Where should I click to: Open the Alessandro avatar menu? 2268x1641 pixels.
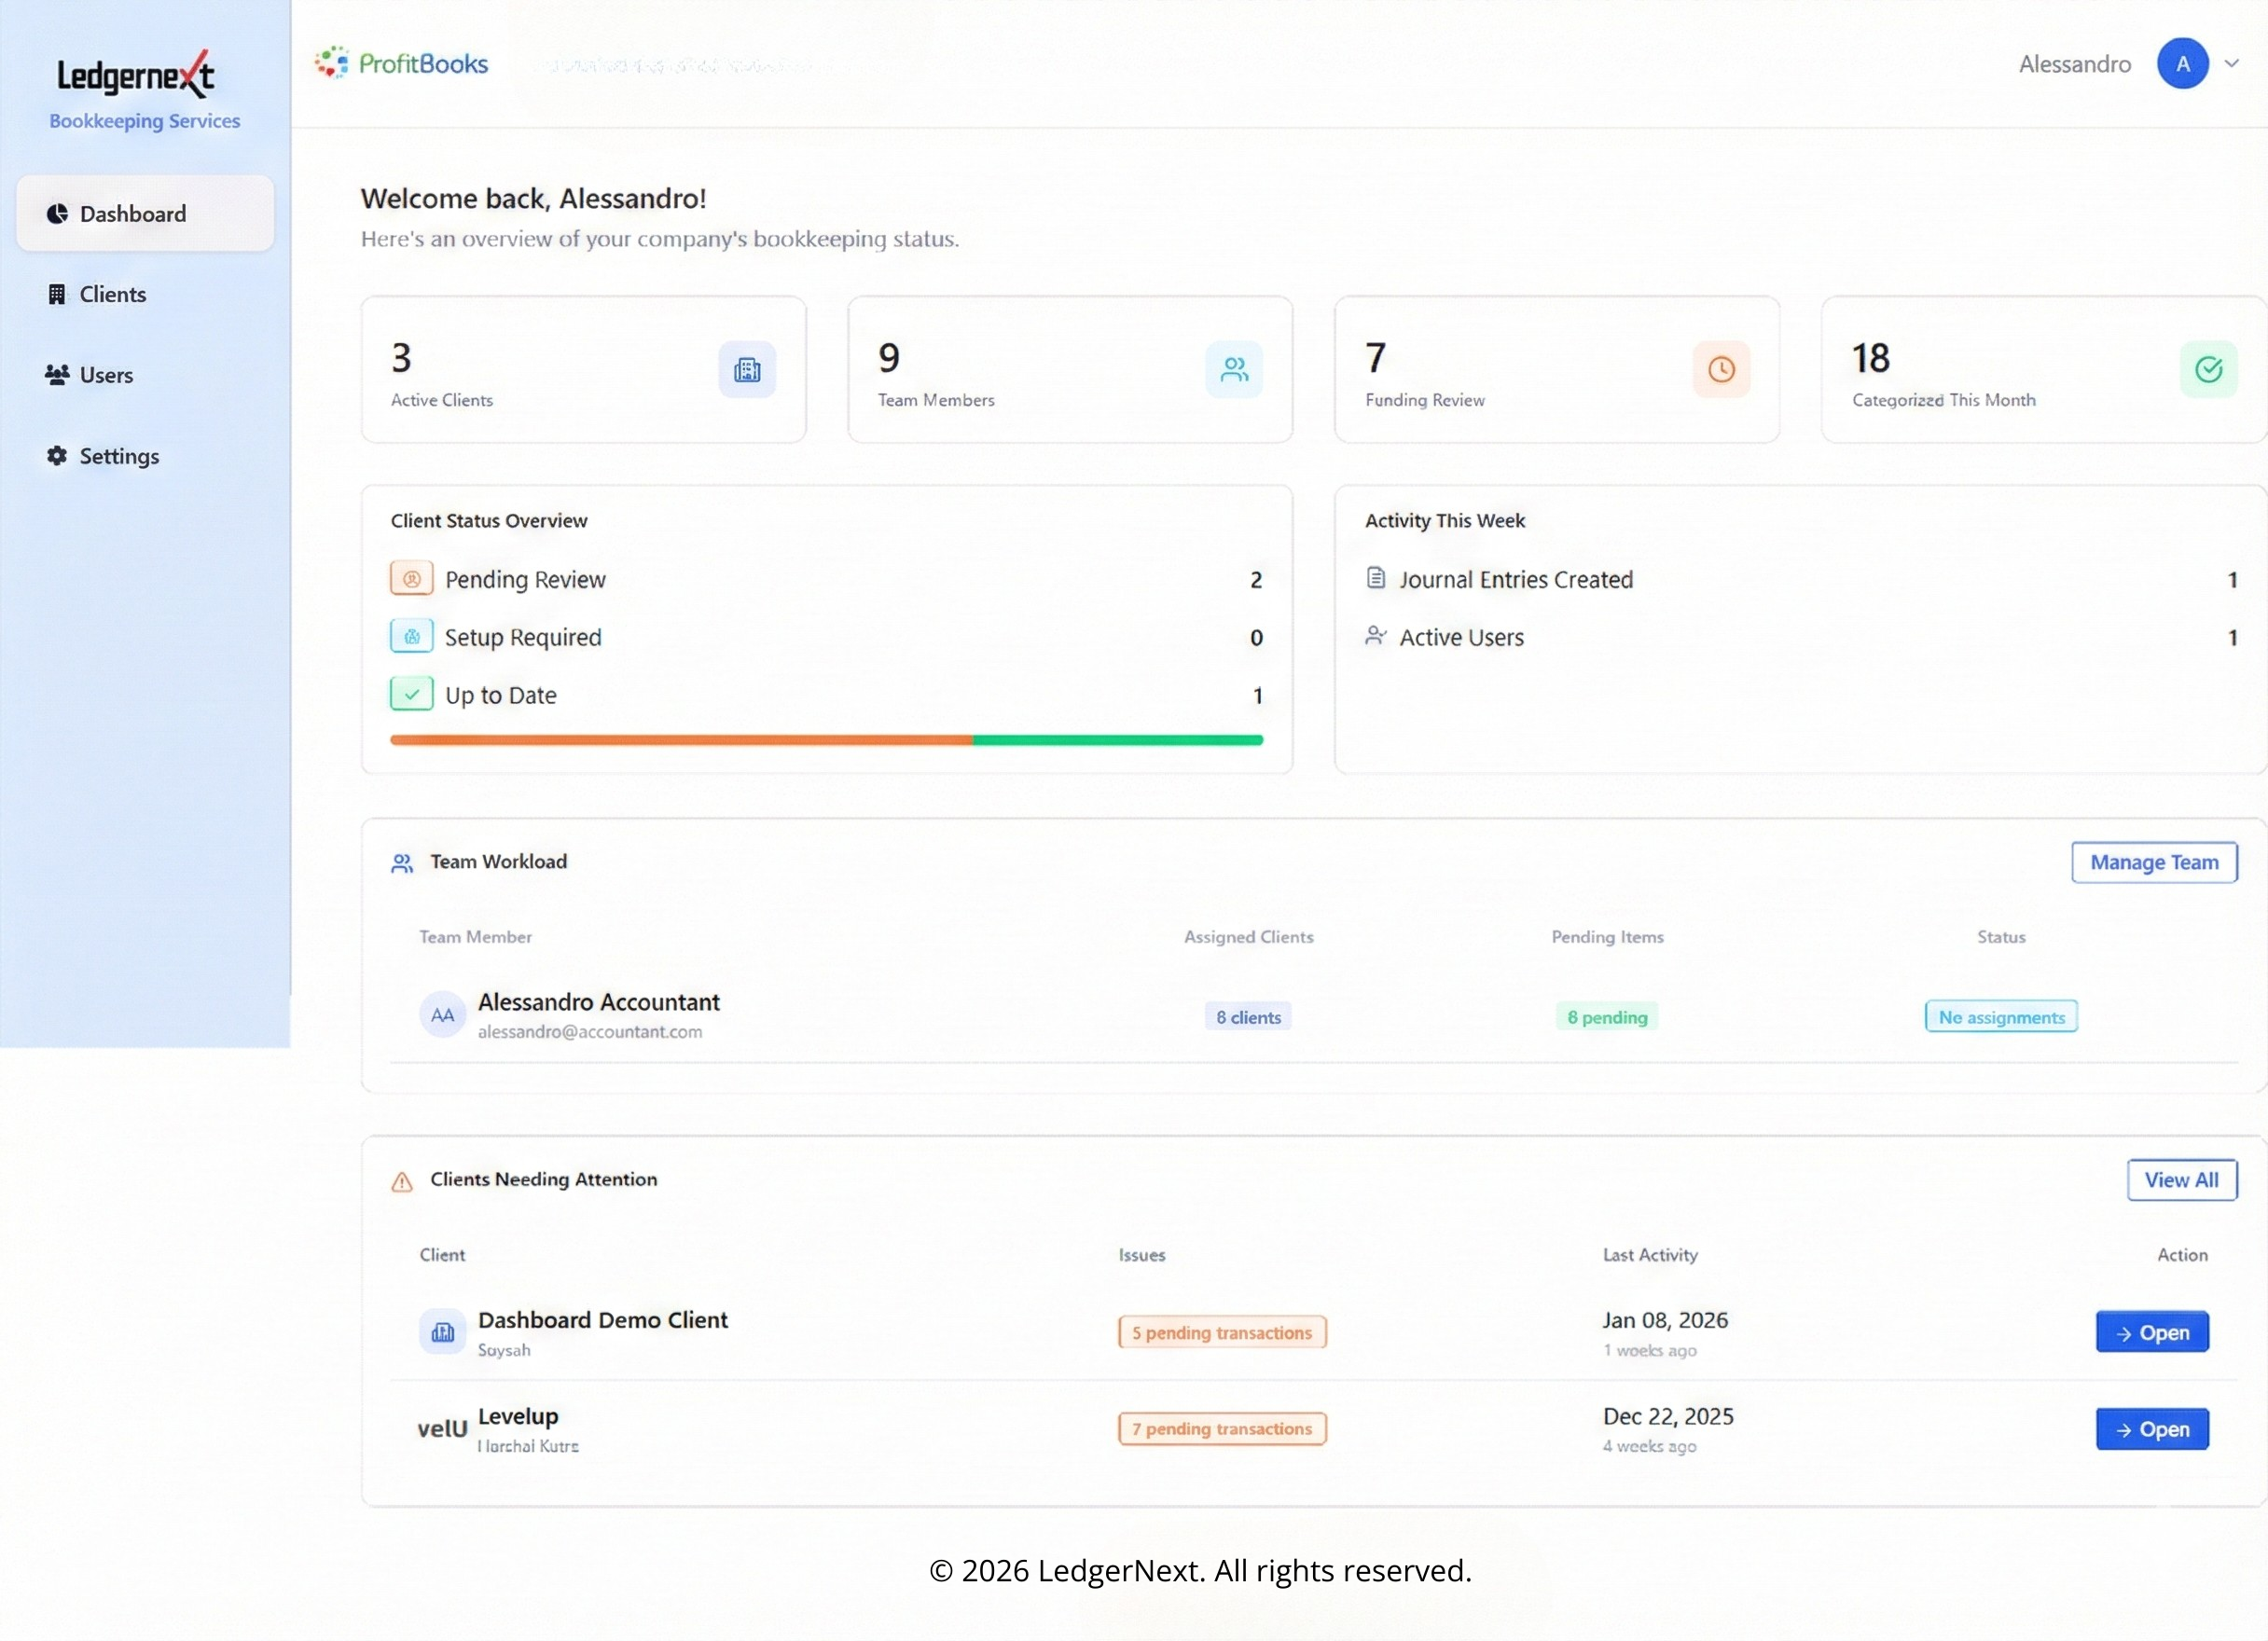tap(2182, 64)
